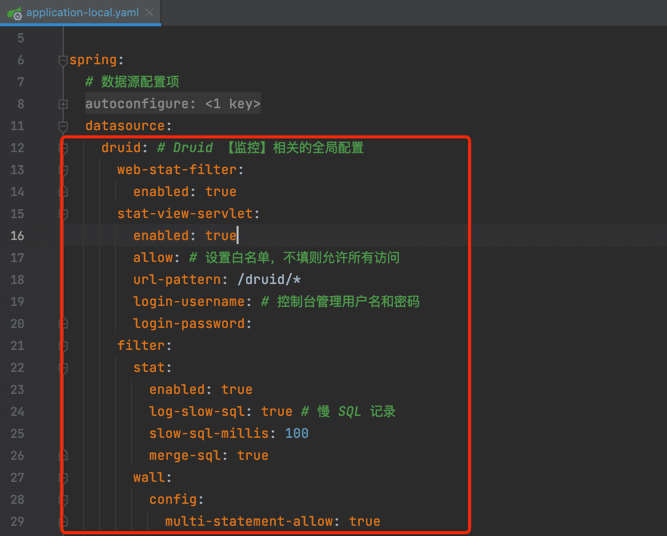
Task: Collapse the druid block using gutter fold
Action: click(63, 148)
